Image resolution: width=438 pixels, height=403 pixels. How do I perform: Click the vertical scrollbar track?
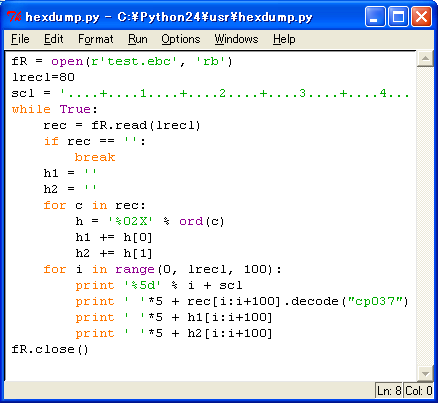point(425,216)
